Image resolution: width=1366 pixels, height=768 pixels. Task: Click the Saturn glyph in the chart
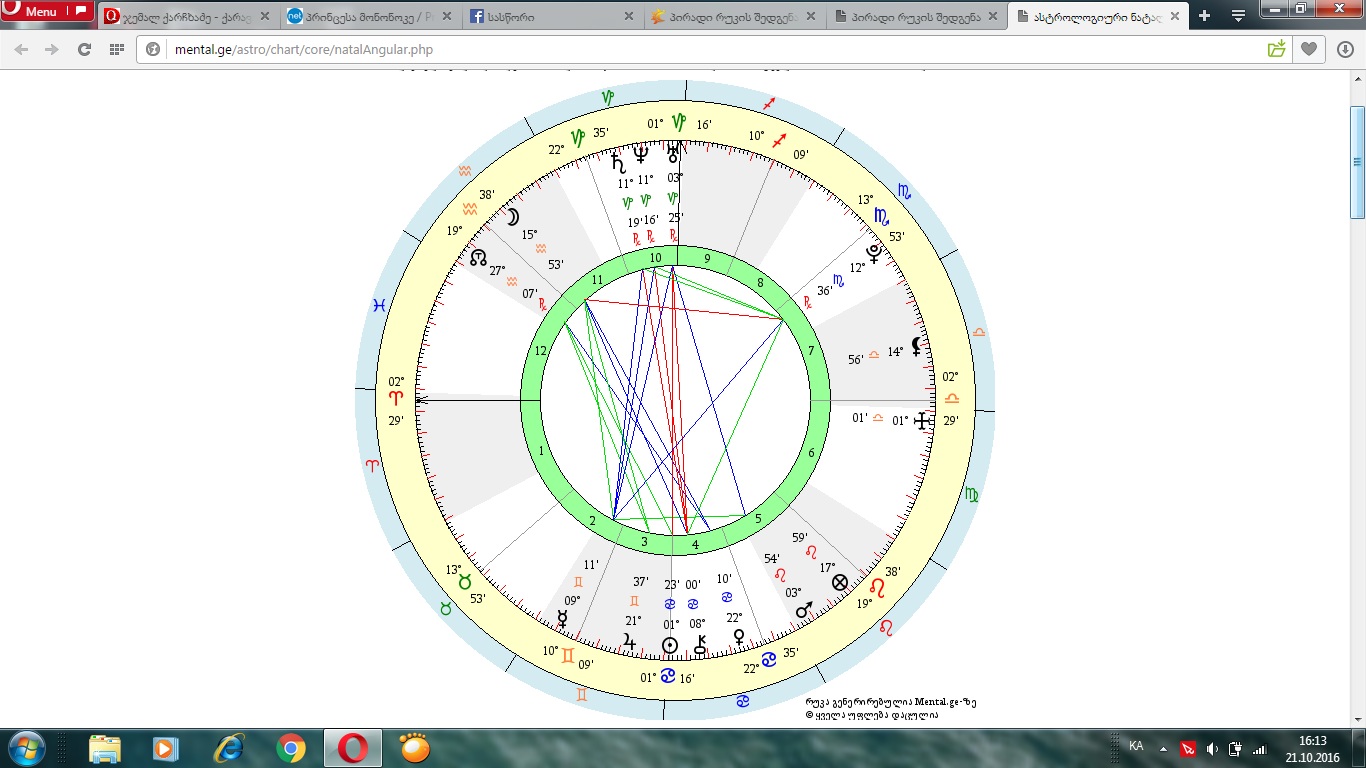tap(619, 160)
